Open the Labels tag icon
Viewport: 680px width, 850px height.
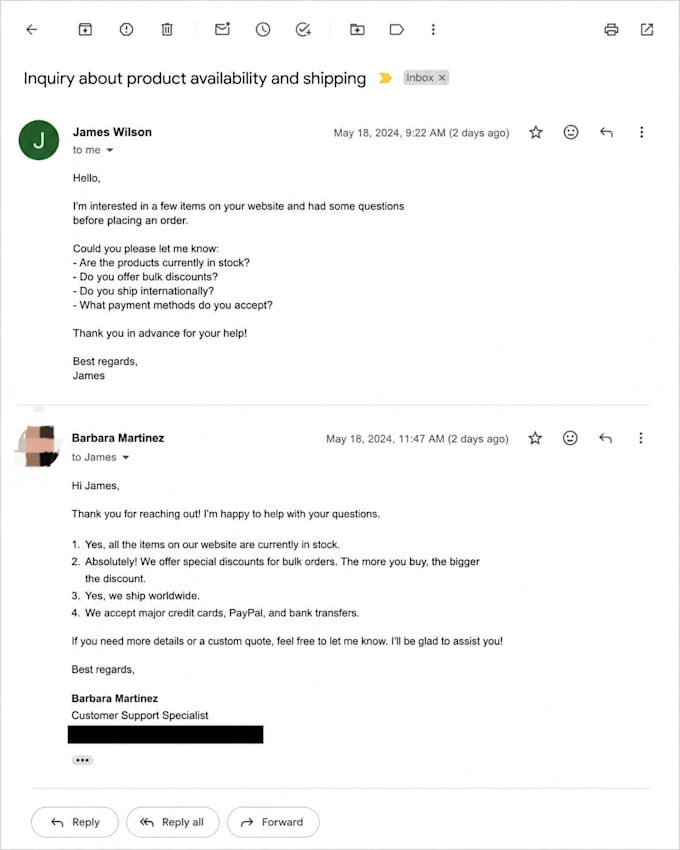(x=396, y=29)
